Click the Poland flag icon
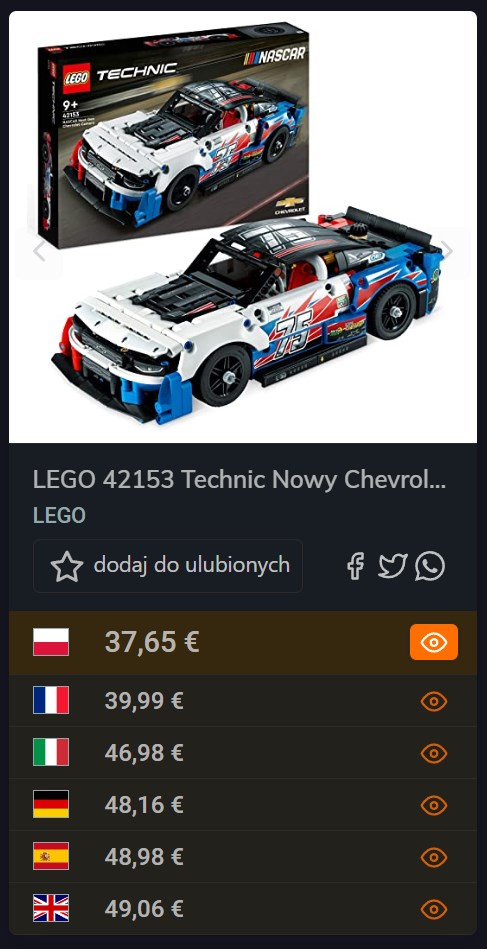 51,642
